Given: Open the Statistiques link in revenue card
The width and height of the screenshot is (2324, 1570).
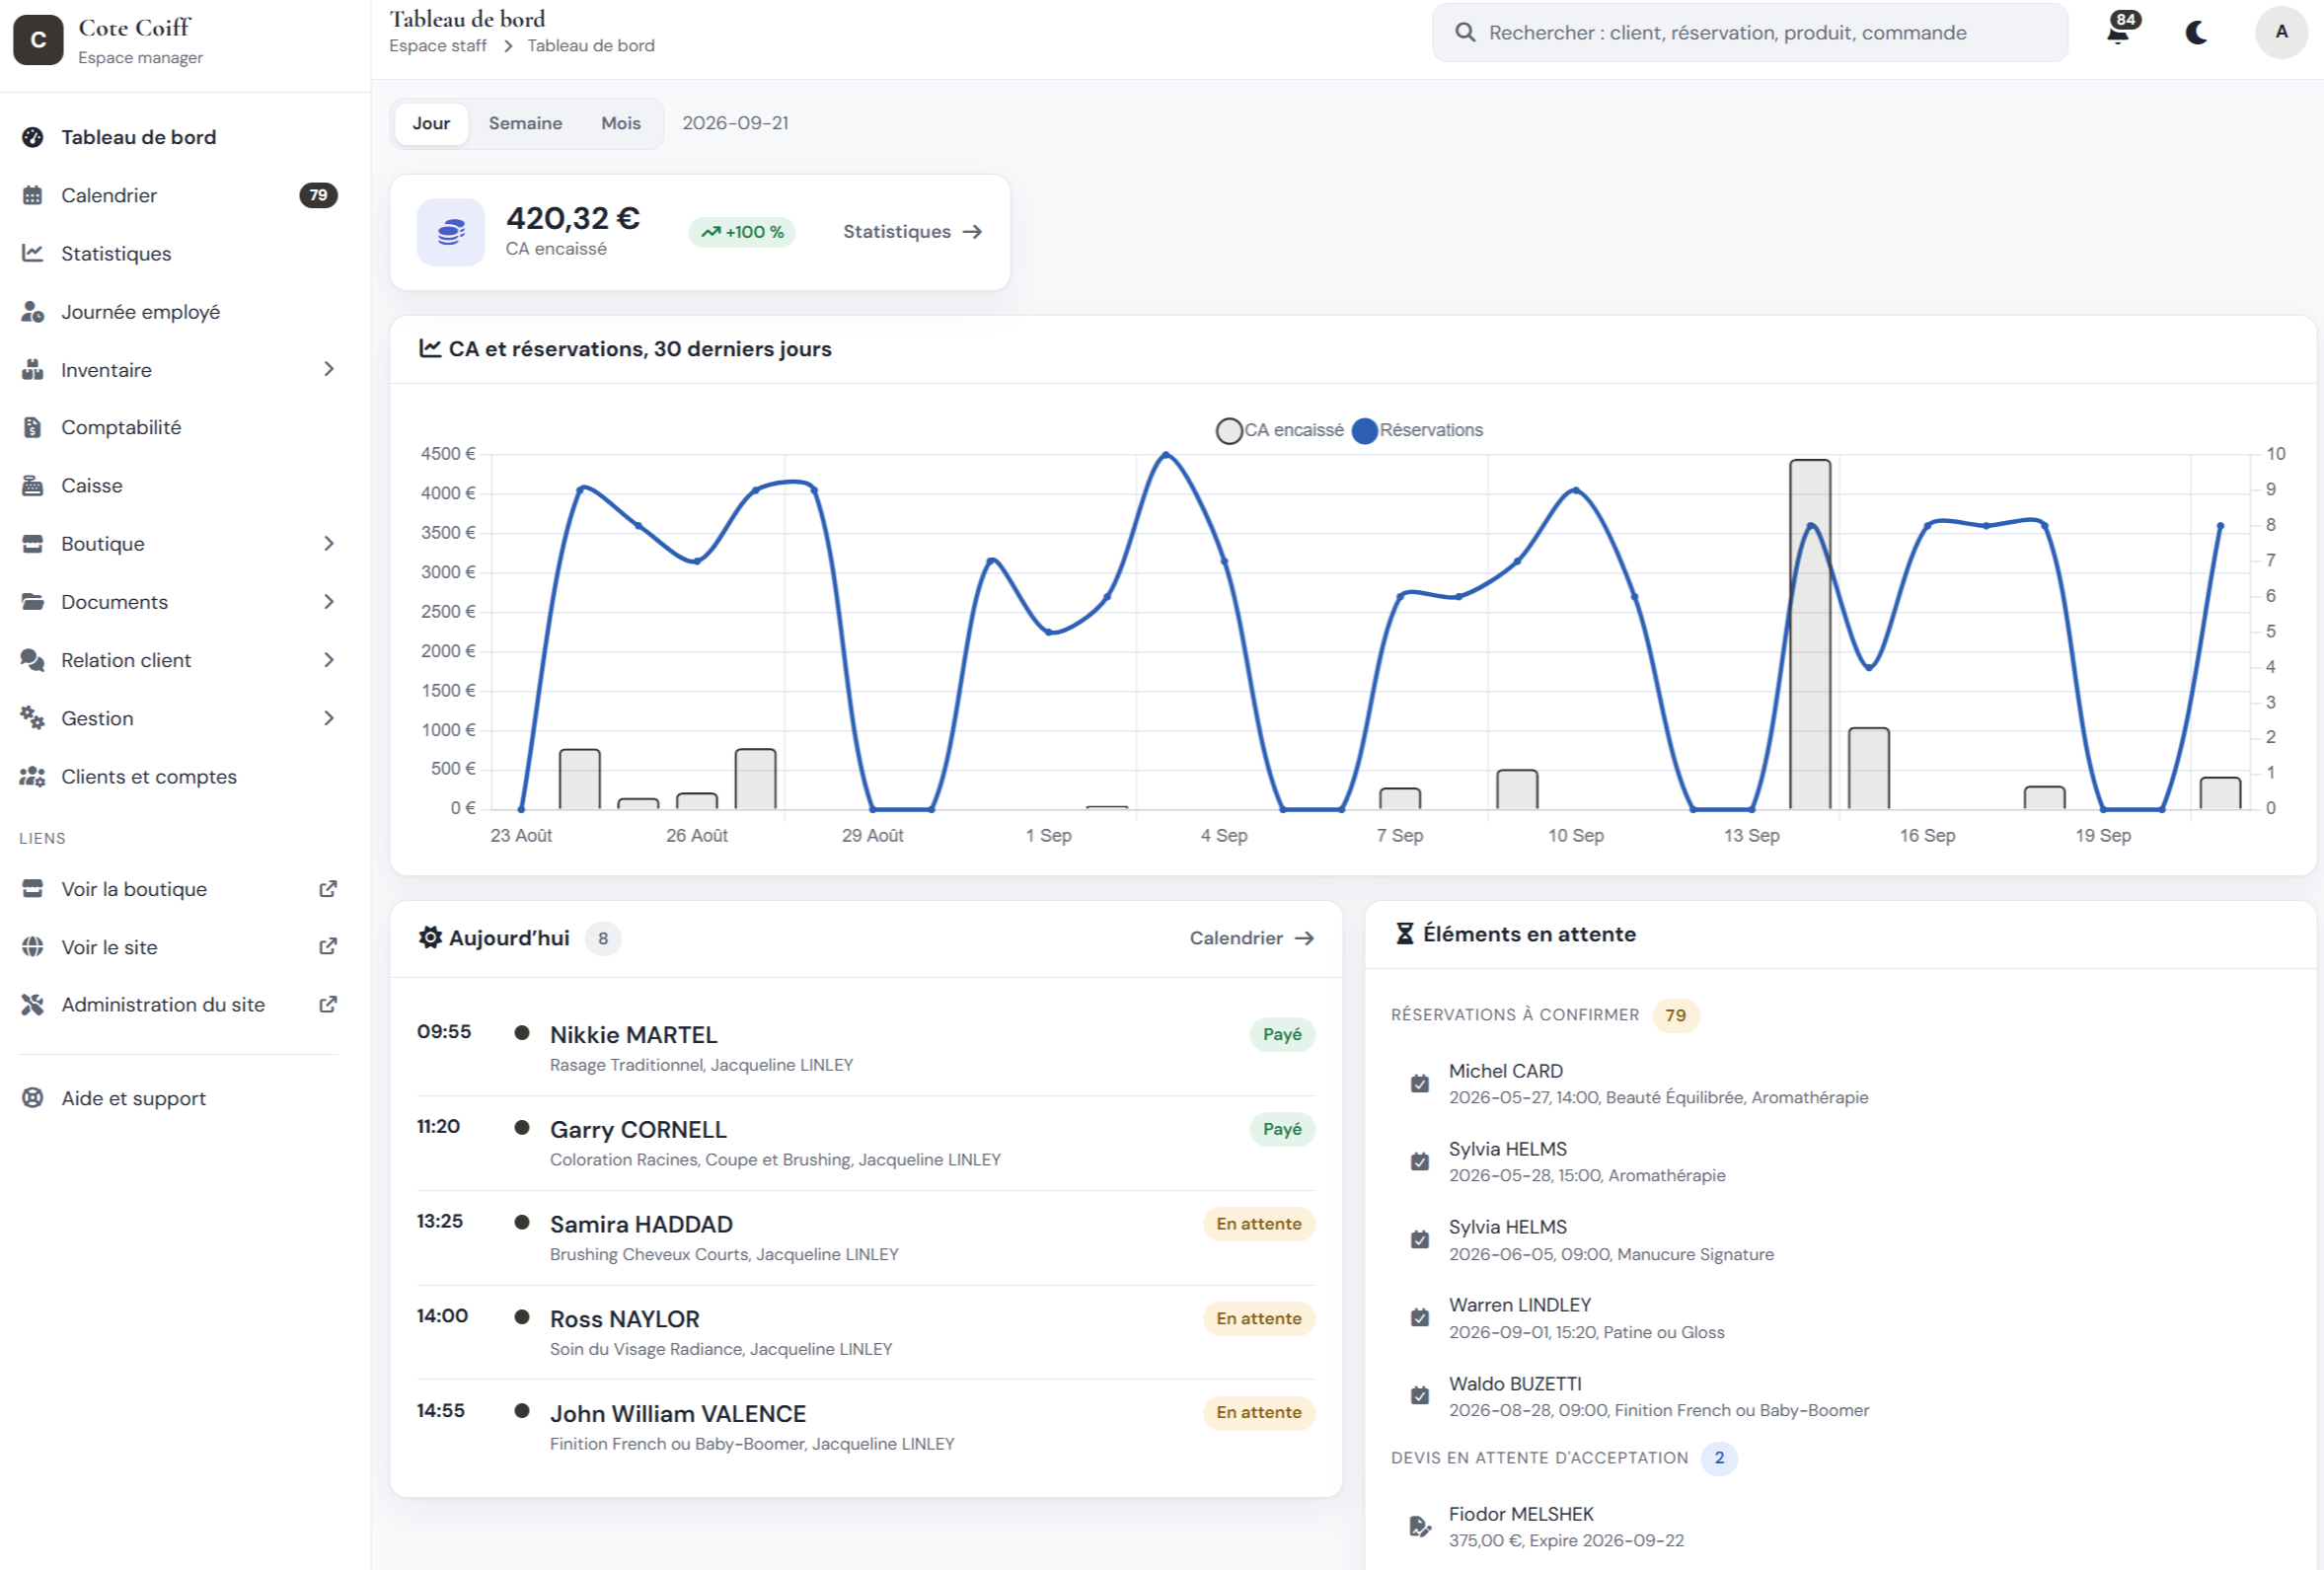Looking at the screenshot, I should pos(913,232).
